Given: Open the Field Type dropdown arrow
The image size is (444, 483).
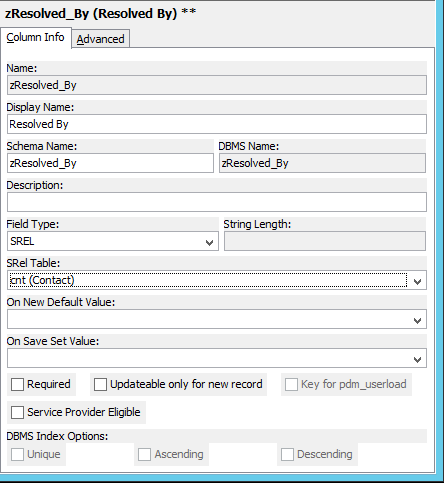Looking at the screenshot, I should tap(209, 242).
